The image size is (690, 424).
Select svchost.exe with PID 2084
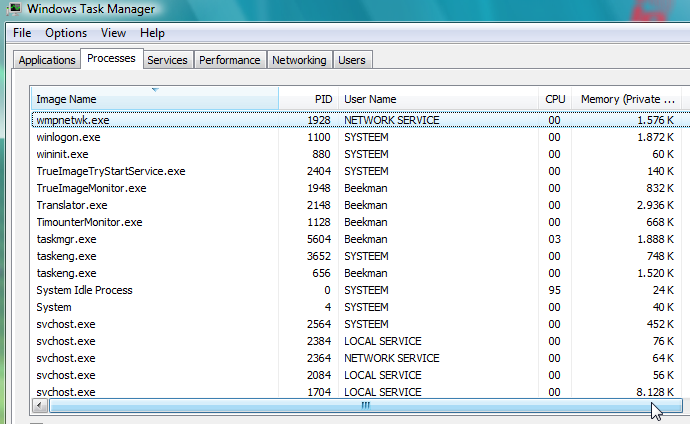tap(361, 375)
